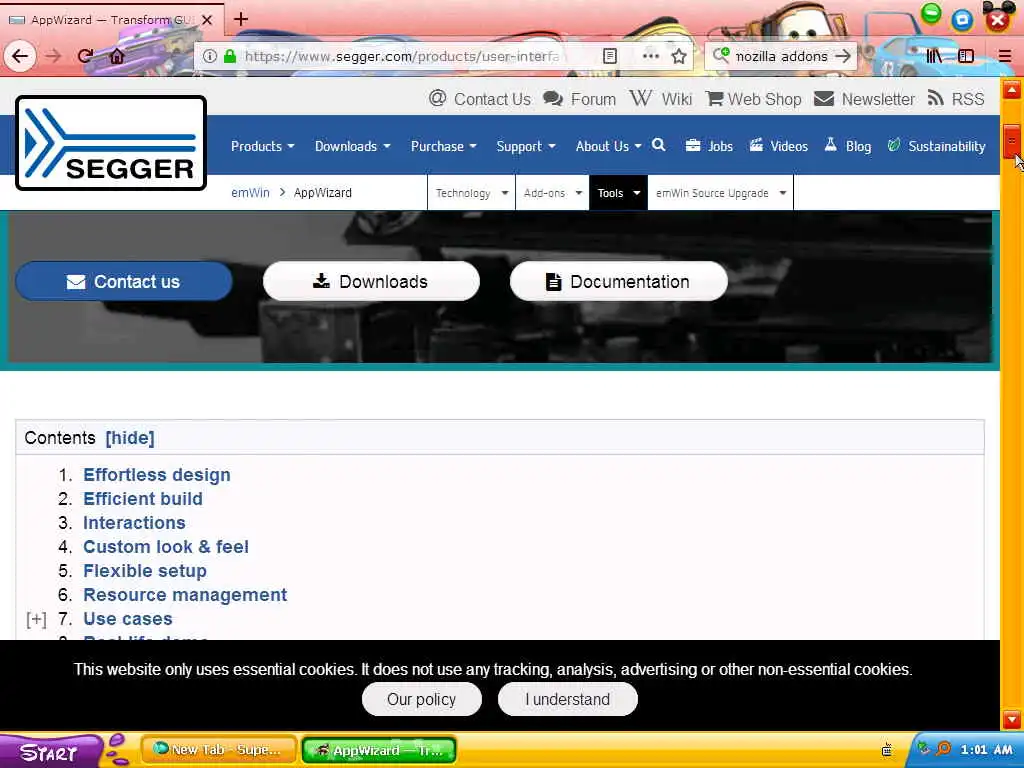Expand the Downloads navigation menu

pyautogui.click(x=353, y=146)
